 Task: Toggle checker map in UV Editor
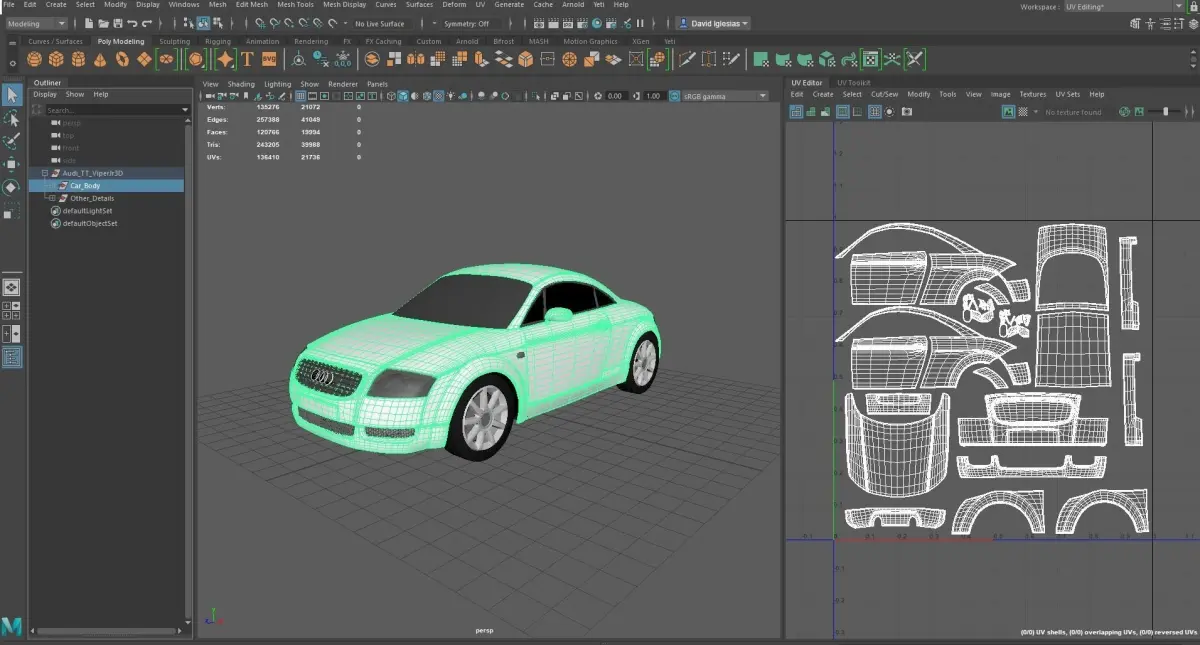(1021, 112)
